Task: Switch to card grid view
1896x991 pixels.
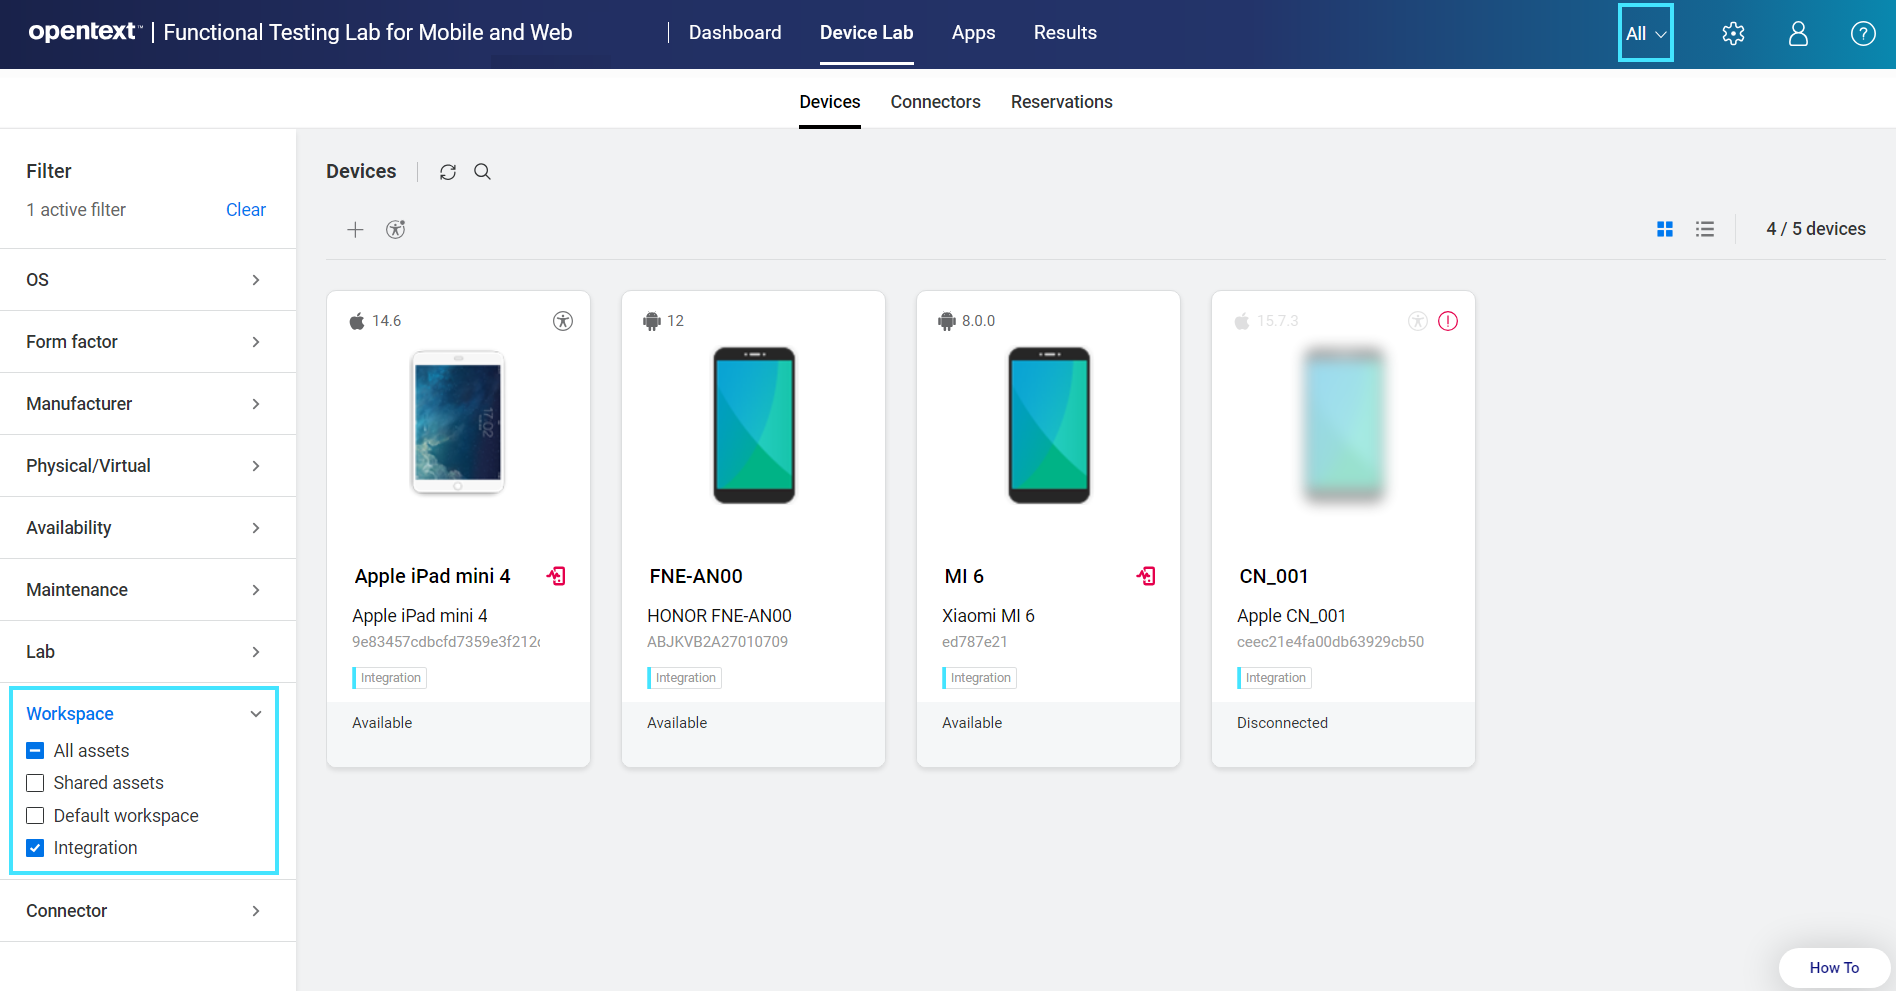Action: click(x=1665, y=229)
